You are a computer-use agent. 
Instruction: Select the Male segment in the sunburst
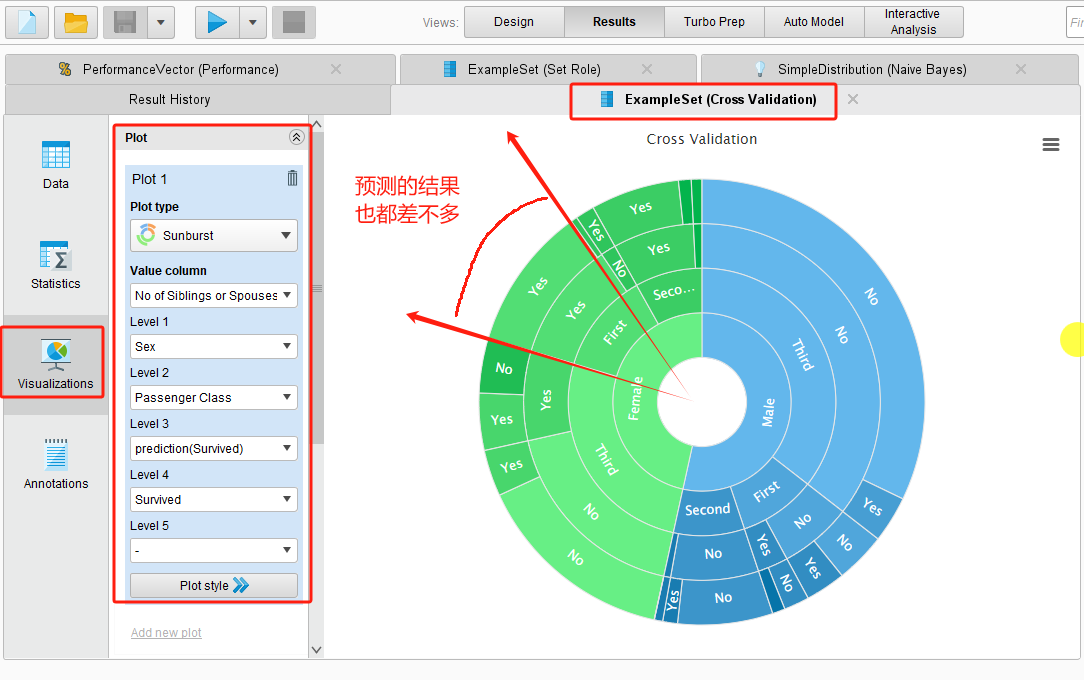(x=768, y=412)
